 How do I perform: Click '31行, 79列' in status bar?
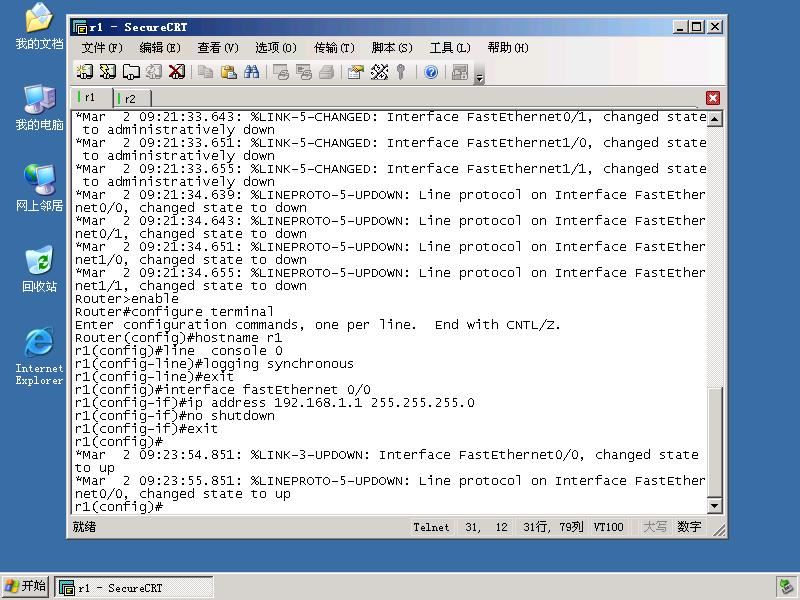point(553,527)
